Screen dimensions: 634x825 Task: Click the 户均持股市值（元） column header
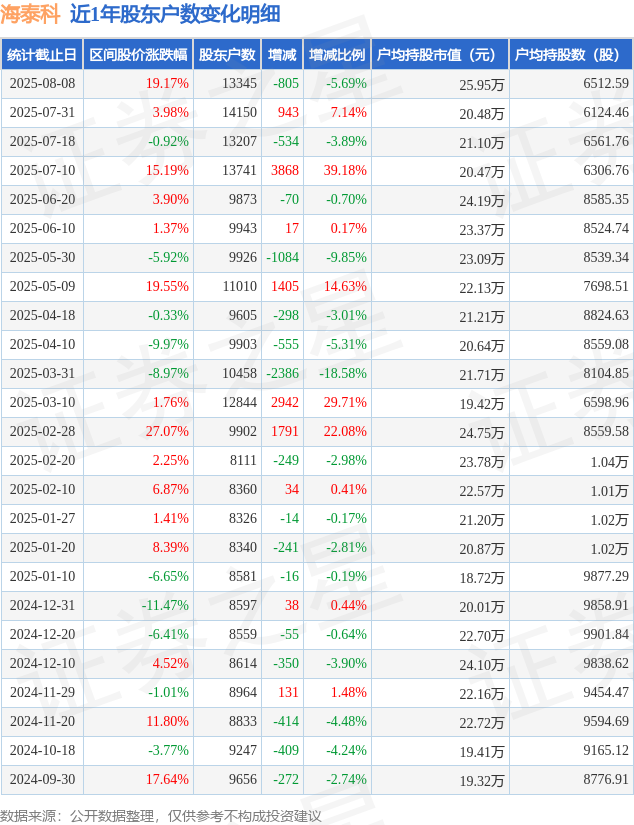[x=440, y=55]
